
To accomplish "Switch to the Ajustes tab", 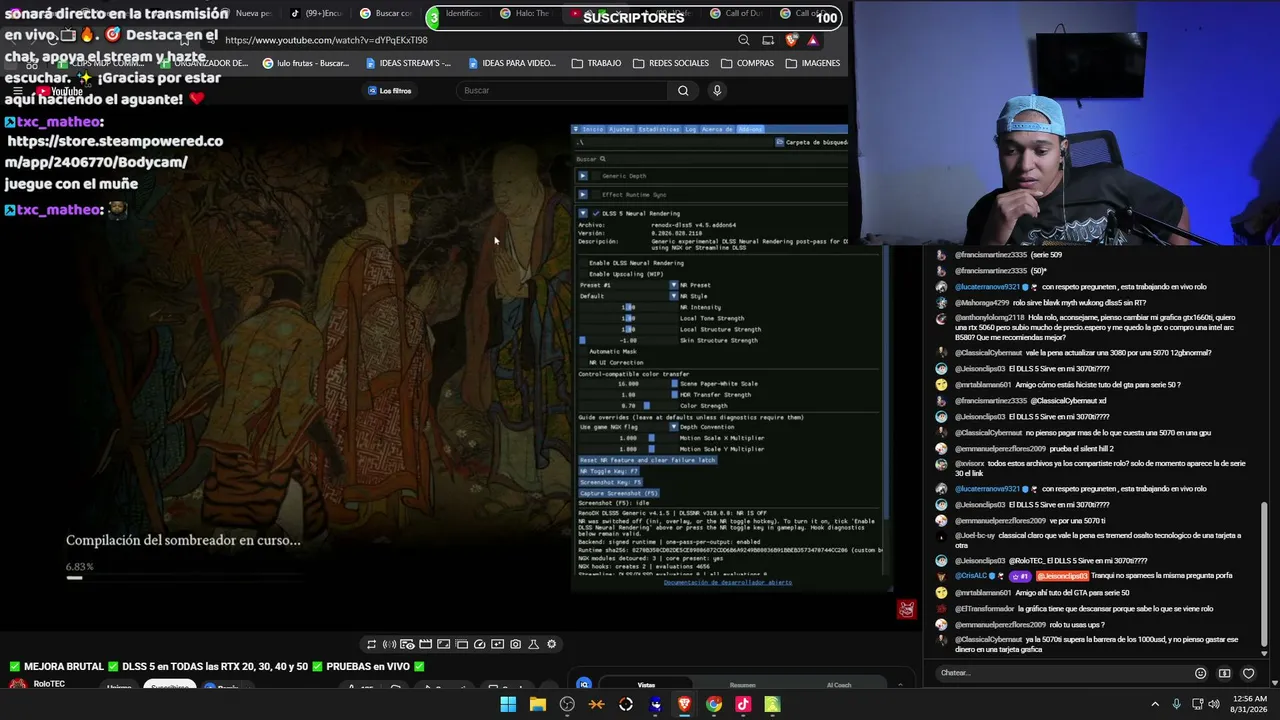I will (621, 129).
